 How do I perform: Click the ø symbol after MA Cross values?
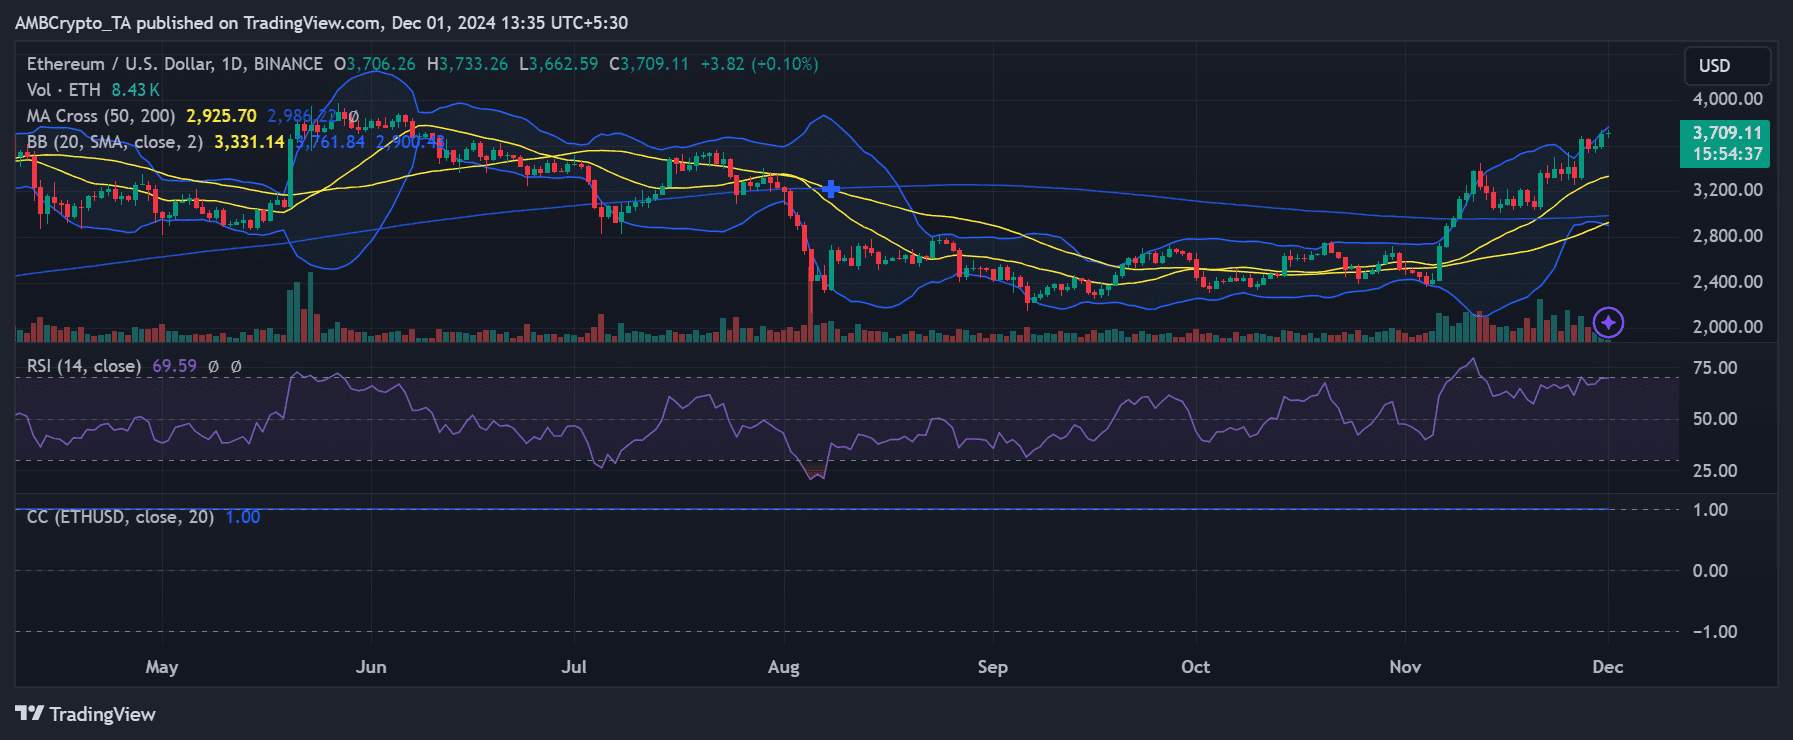click(353, 117)
